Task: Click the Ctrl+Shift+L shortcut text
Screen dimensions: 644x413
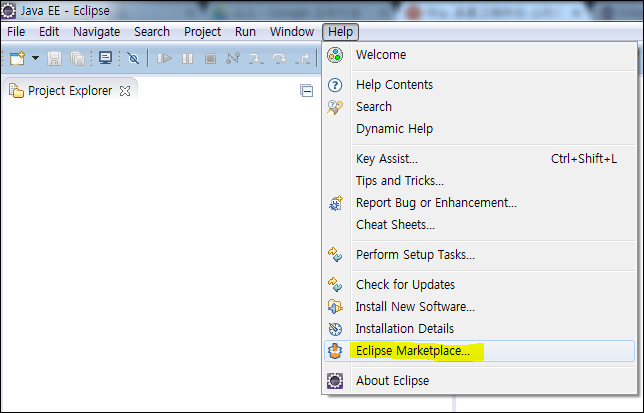Action: (x=584, y=158)
